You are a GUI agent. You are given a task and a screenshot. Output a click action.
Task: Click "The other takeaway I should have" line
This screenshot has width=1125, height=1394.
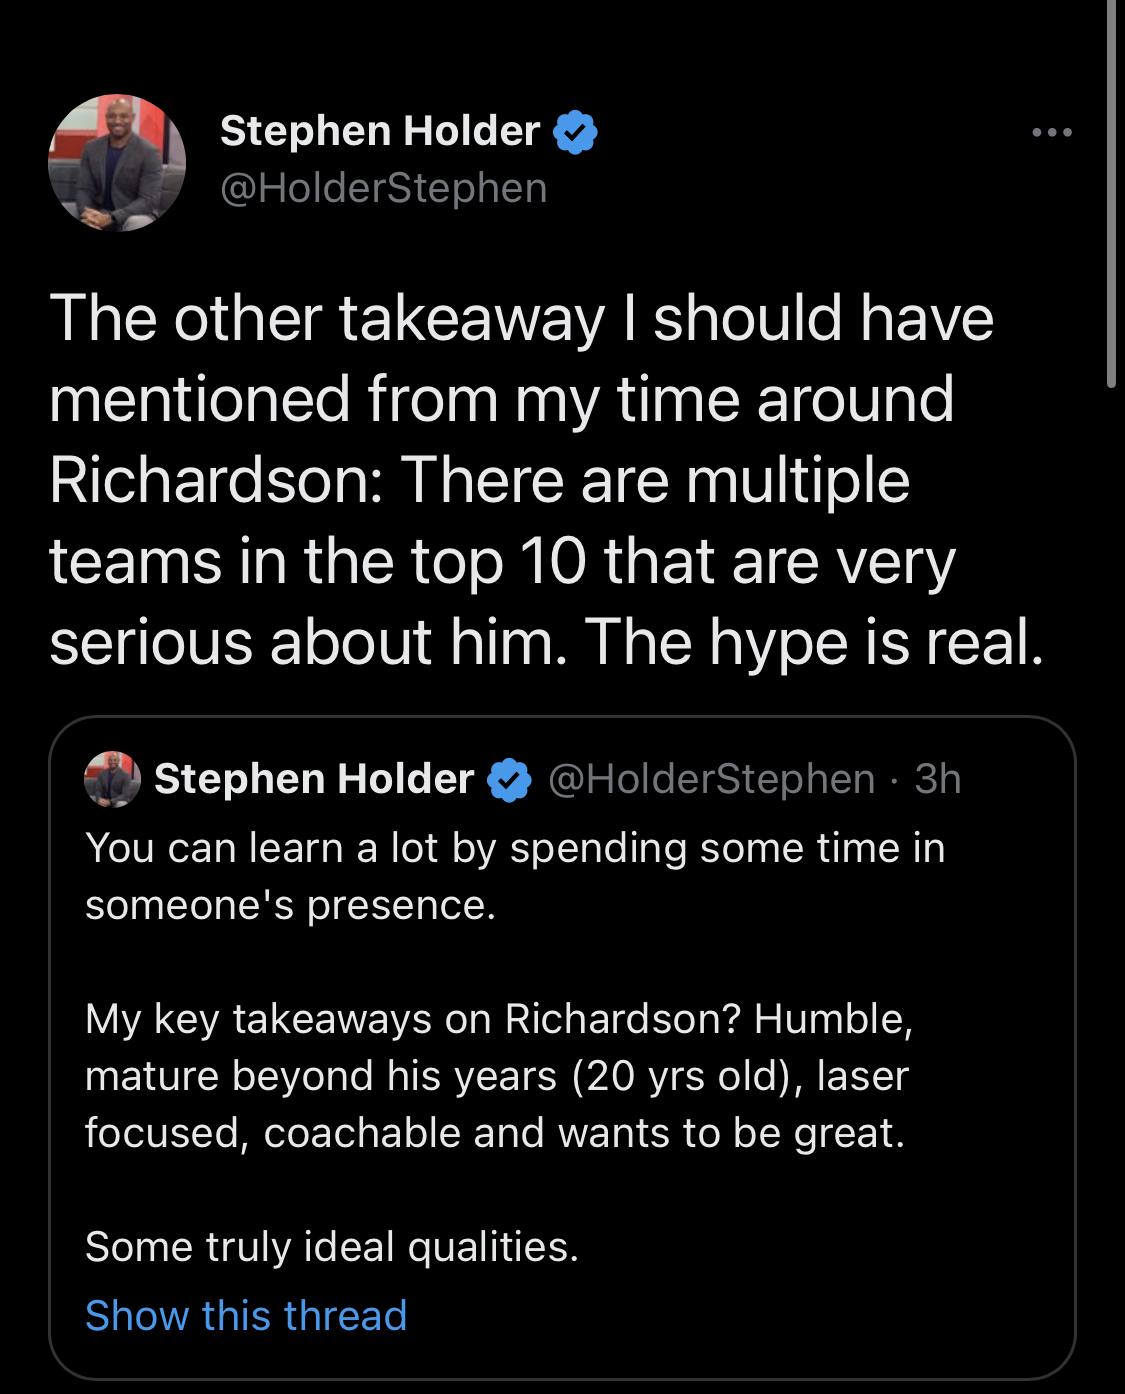coord(521,318)
